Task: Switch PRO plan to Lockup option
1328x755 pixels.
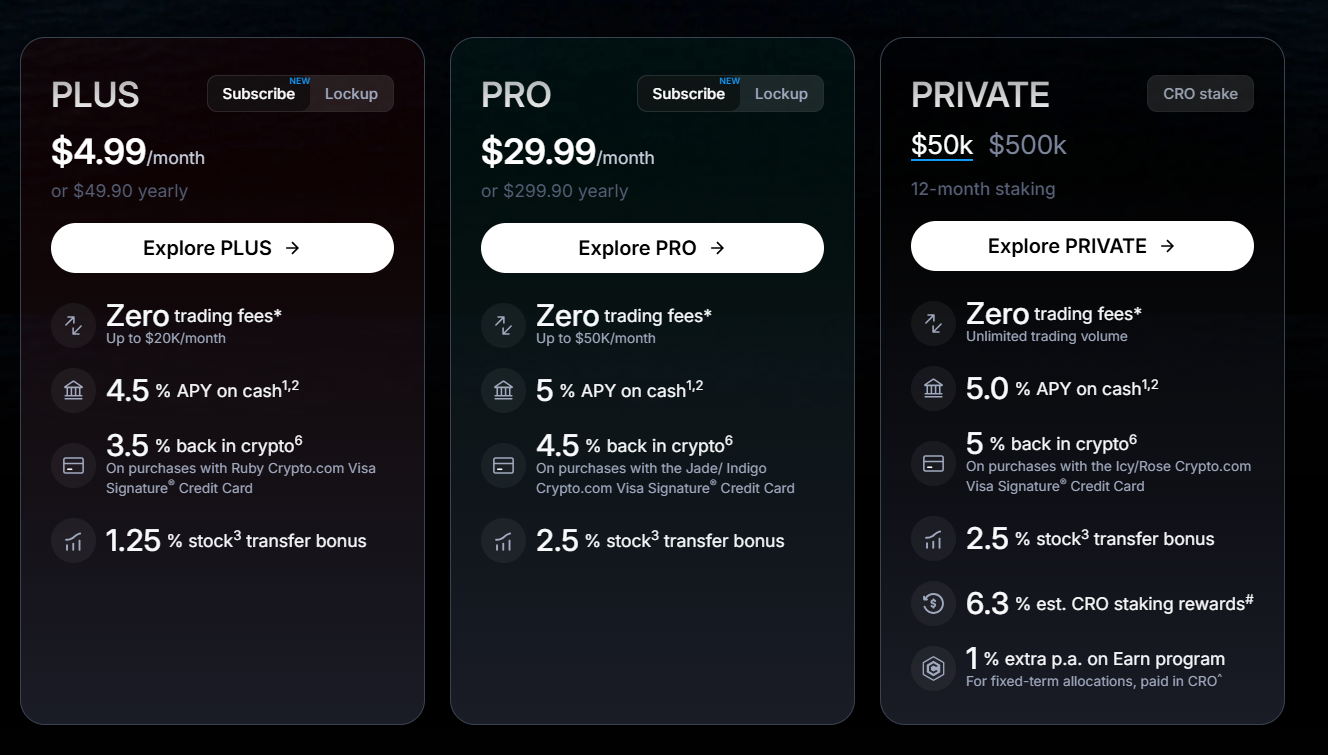Action: [781, 94]
